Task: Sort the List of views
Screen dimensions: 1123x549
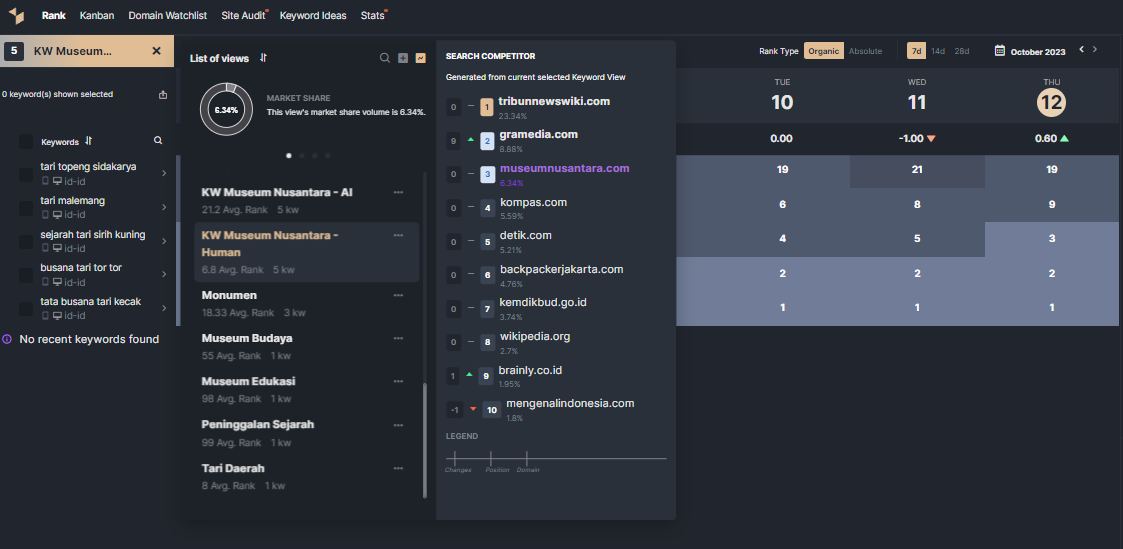Action: click(264, 58)
